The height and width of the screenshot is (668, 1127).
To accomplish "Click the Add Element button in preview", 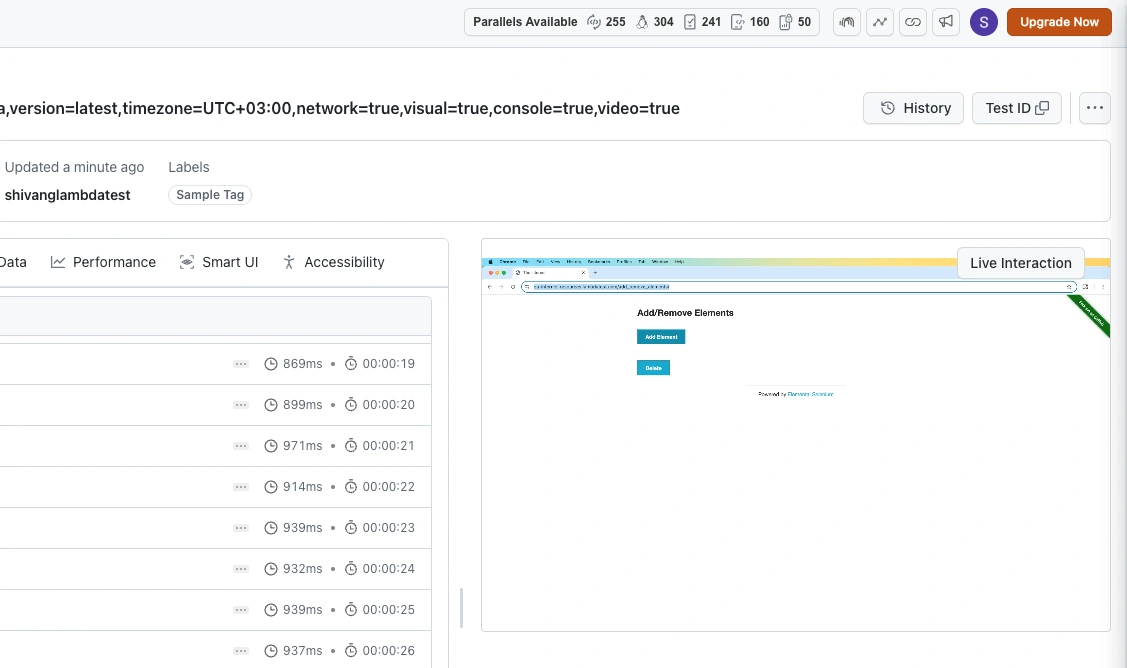I will [661, 337].
